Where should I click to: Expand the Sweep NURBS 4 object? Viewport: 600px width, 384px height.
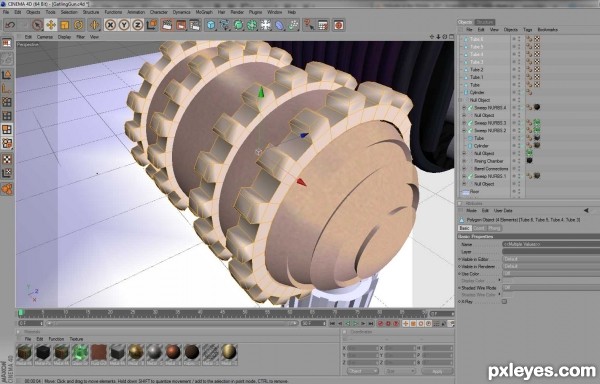[464, 108]
